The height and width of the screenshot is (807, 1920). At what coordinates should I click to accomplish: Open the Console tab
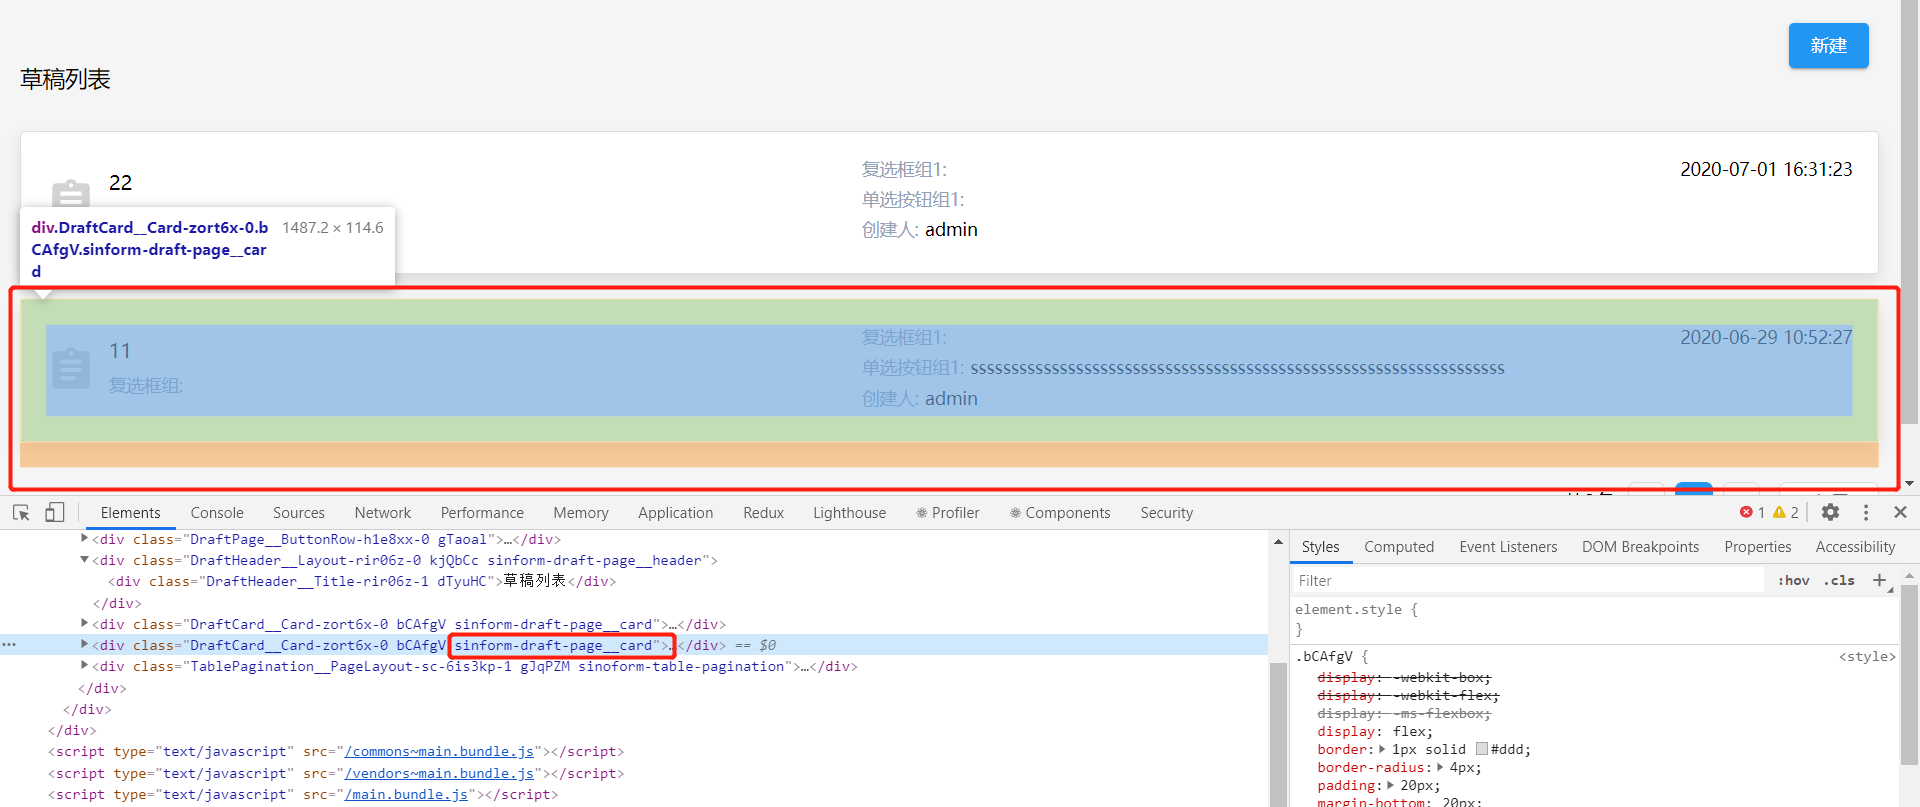coord(217,513)
